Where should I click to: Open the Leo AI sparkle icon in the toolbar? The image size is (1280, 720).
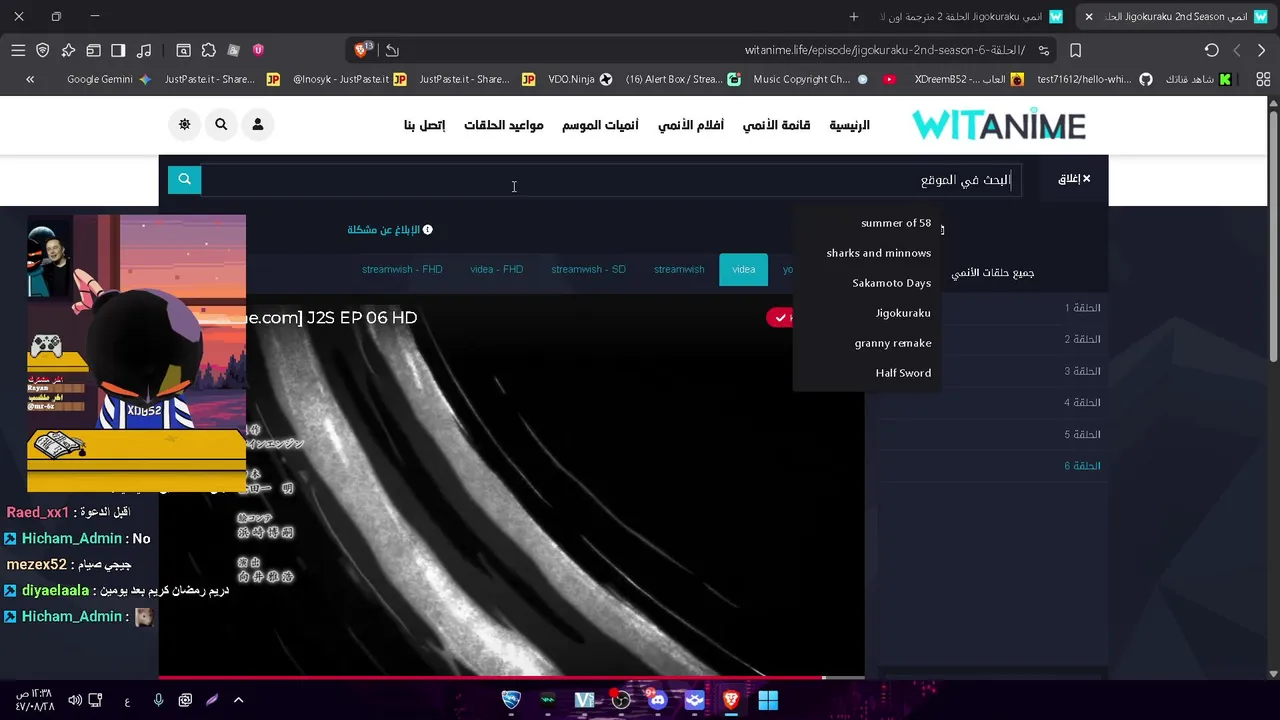[68, 50]
